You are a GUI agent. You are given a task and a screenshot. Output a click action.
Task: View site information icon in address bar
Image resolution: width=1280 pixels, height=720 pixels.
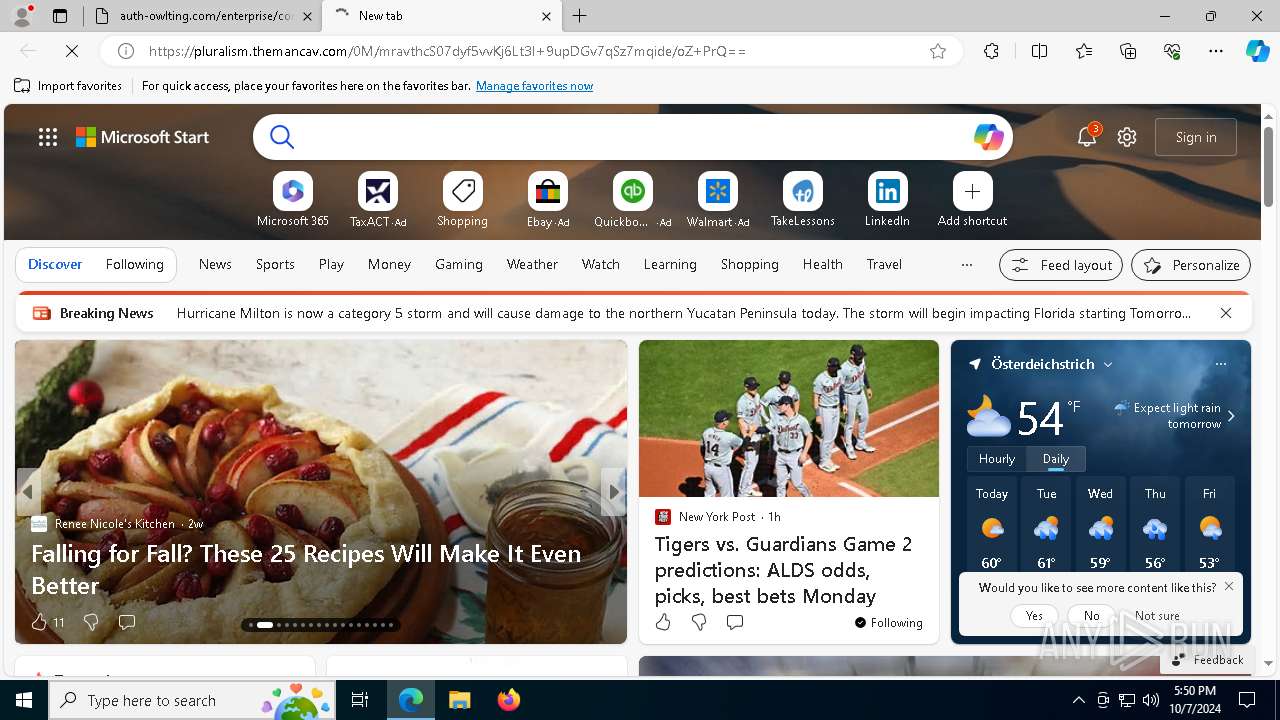point(126,51)
